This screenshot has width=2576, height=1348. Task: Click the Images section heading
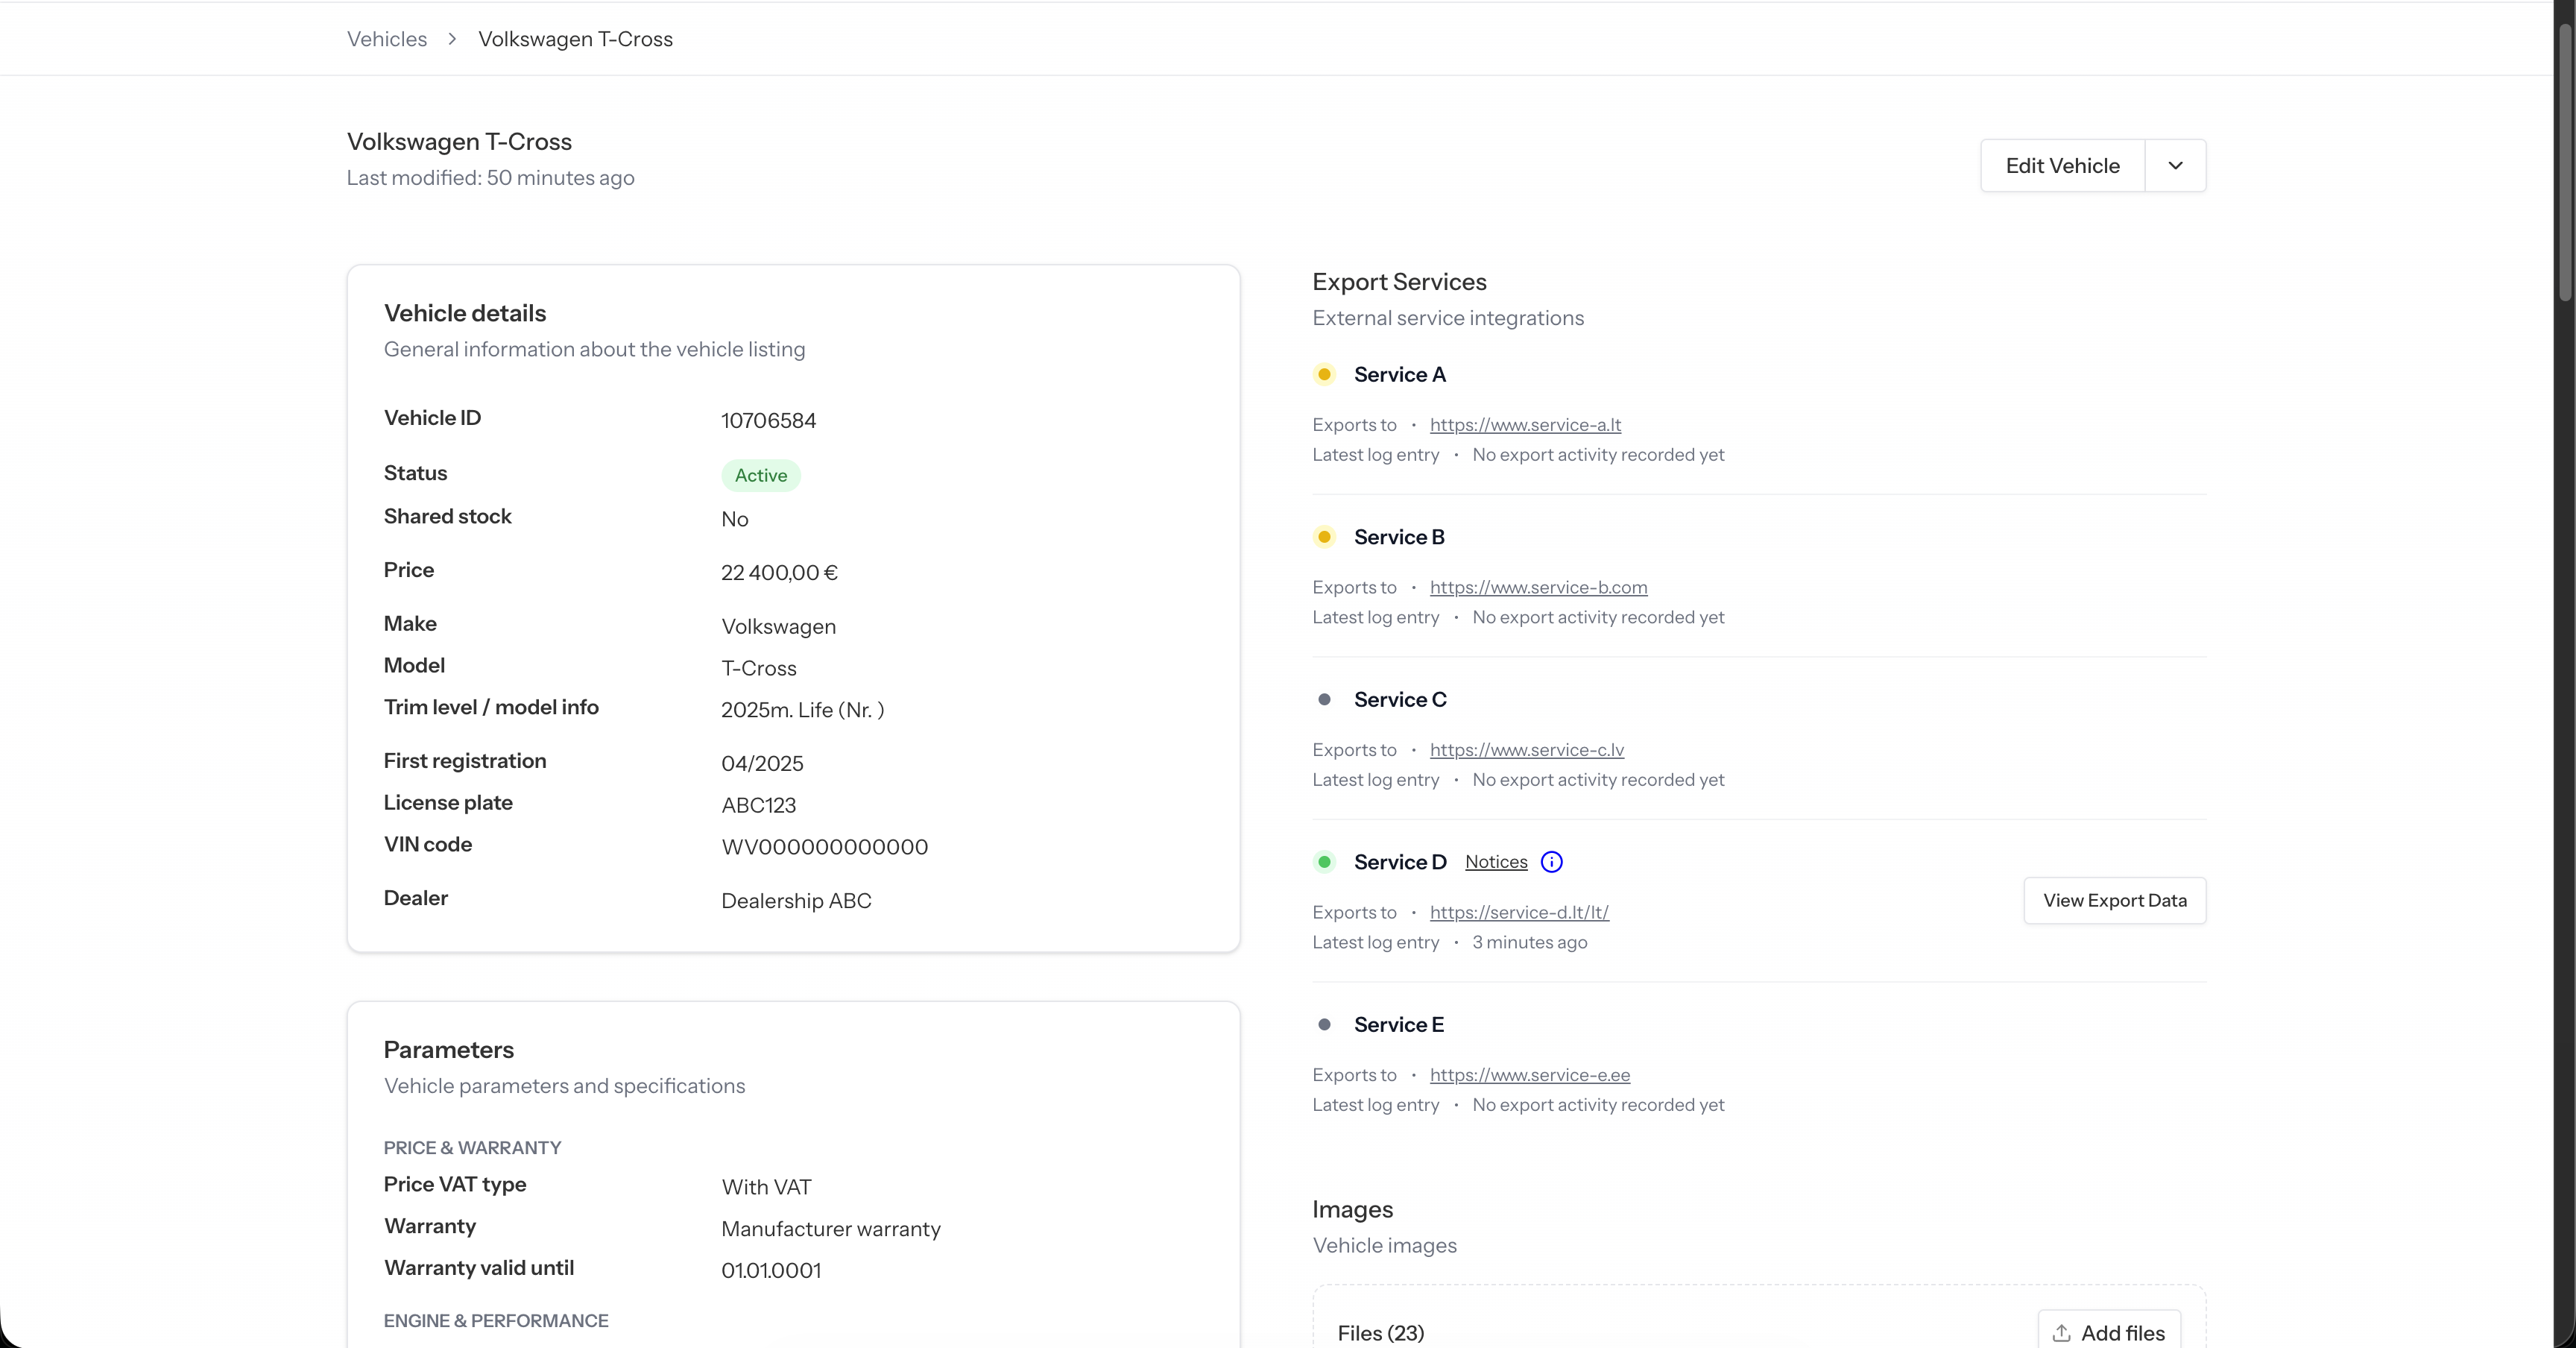[x=1352, y=1209]
